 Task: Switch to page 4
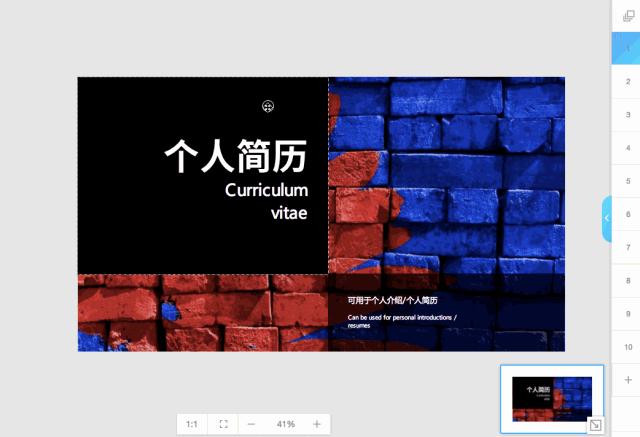tap(626, 148)
